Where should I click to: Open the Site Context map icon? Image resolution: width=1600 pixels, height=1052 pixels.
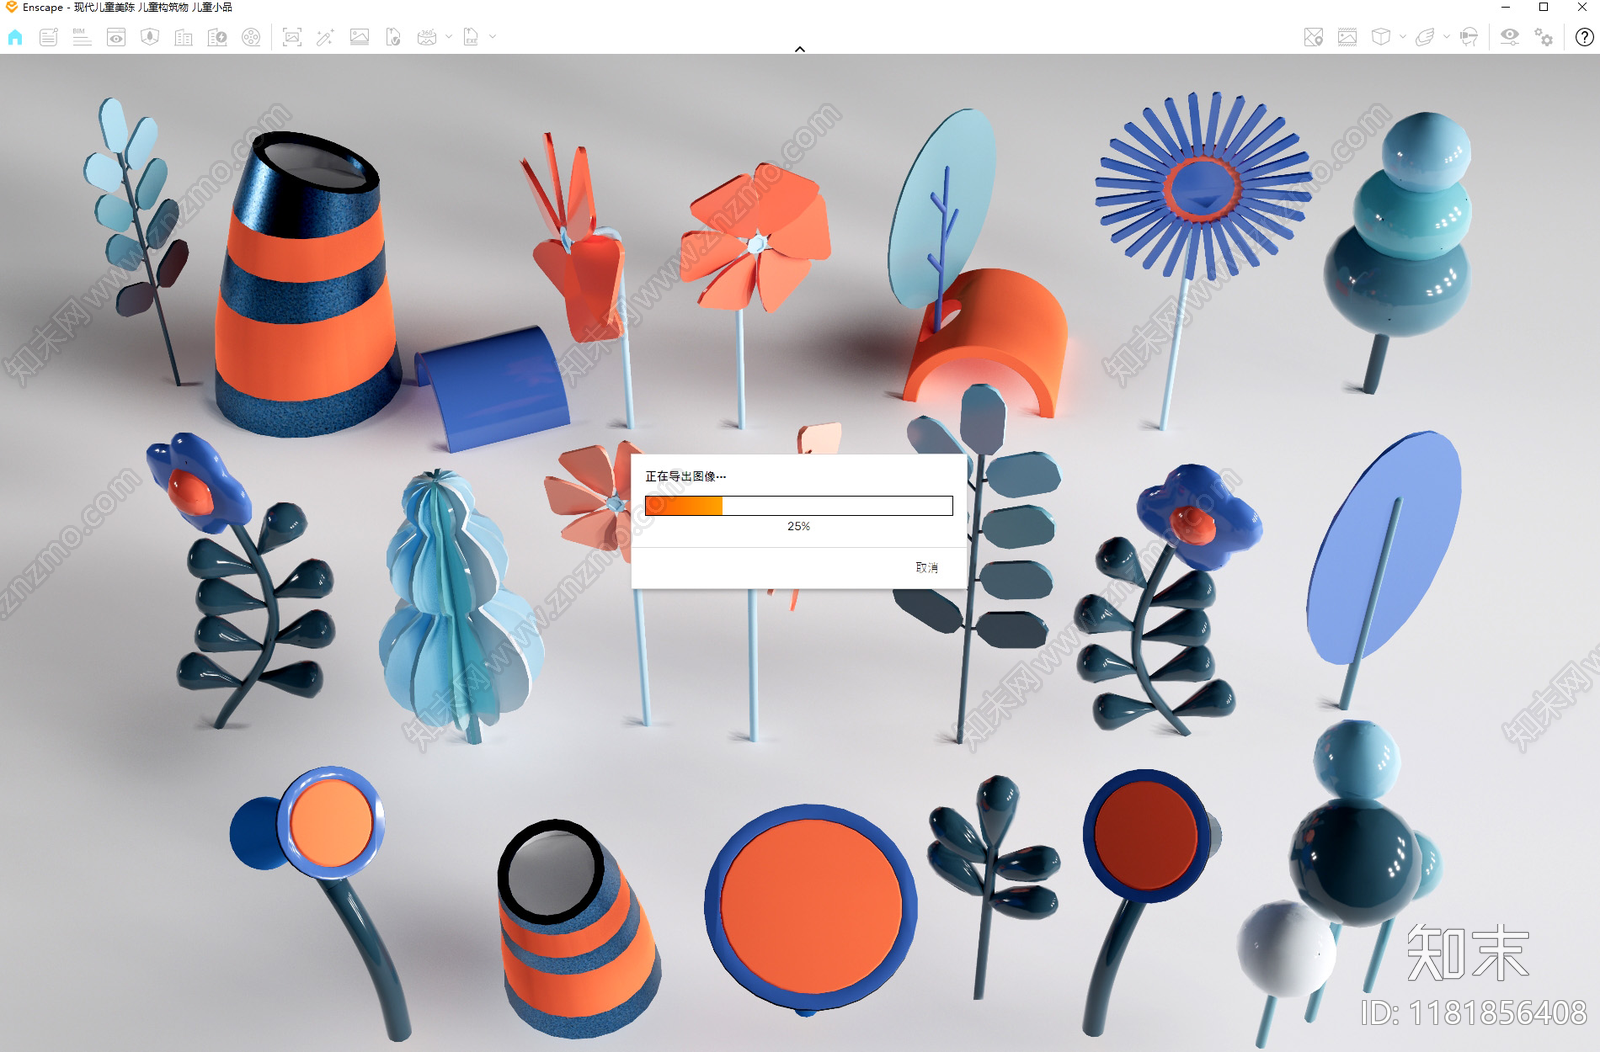(x=150, y=37)
